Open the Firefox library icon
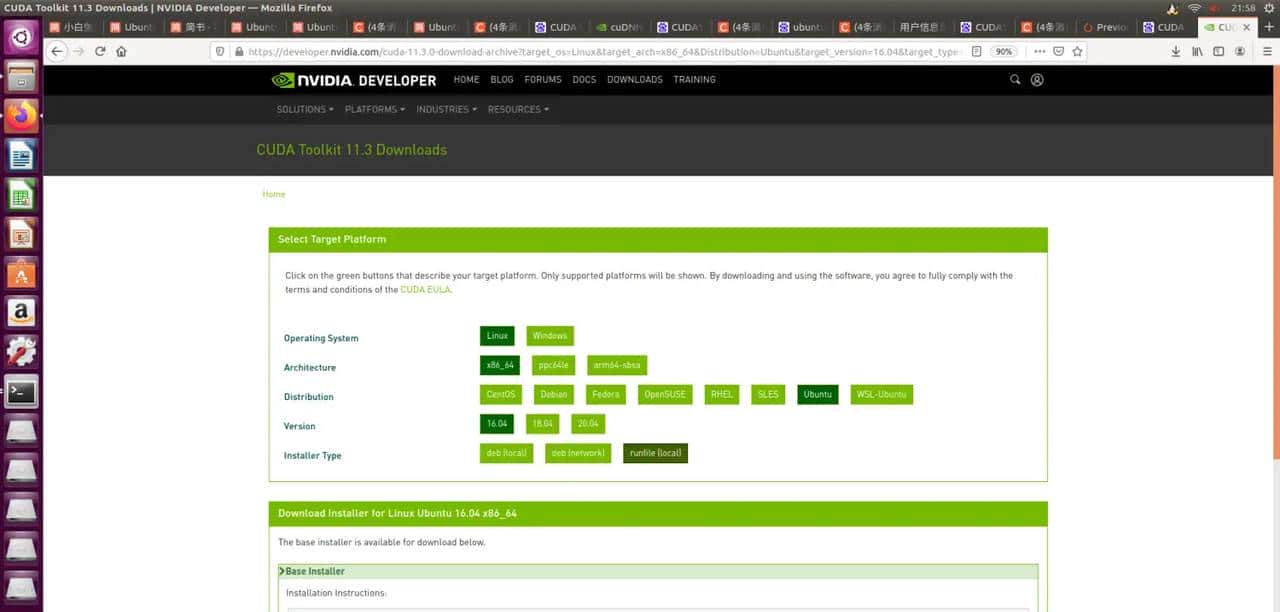Viewport: 1280px width, 612px height. (1197, 51)
